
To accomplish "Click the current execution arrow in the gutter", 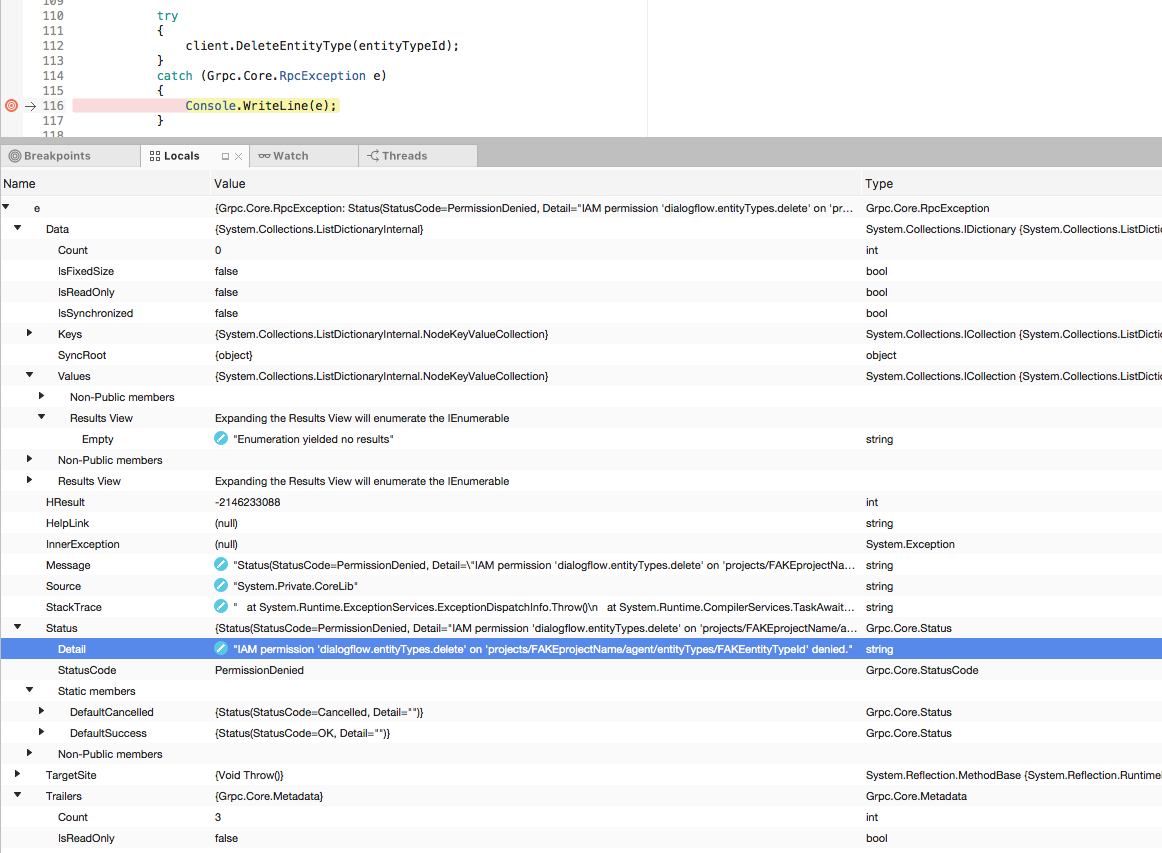I will [x=30, y=105].
